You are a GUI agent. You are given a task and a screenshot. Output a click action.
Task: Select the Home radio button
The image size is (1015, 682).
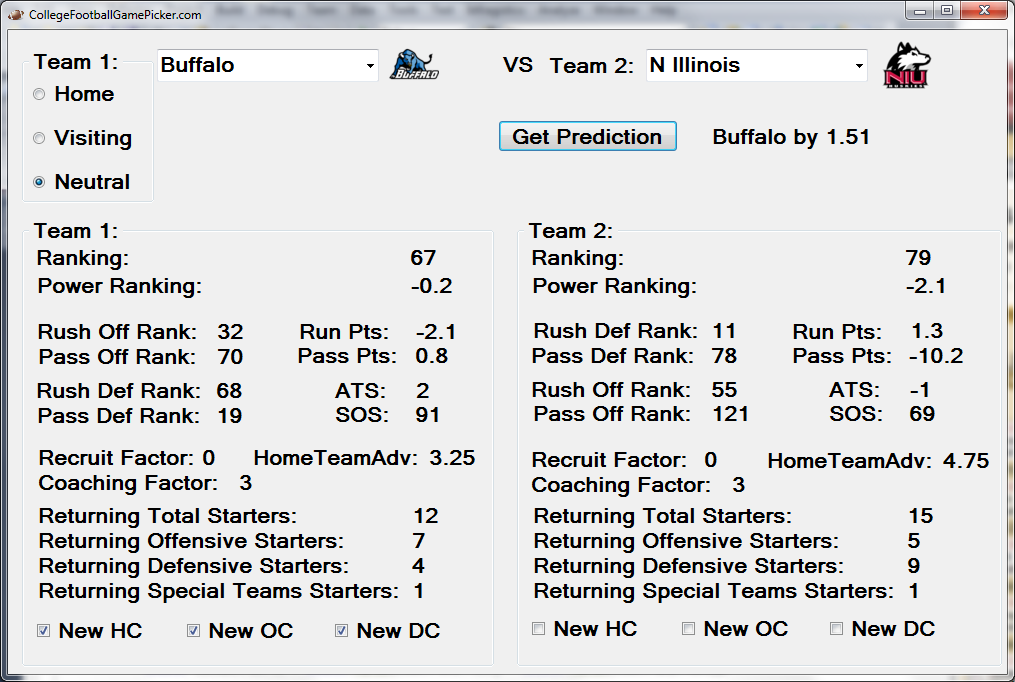point(39,94)
